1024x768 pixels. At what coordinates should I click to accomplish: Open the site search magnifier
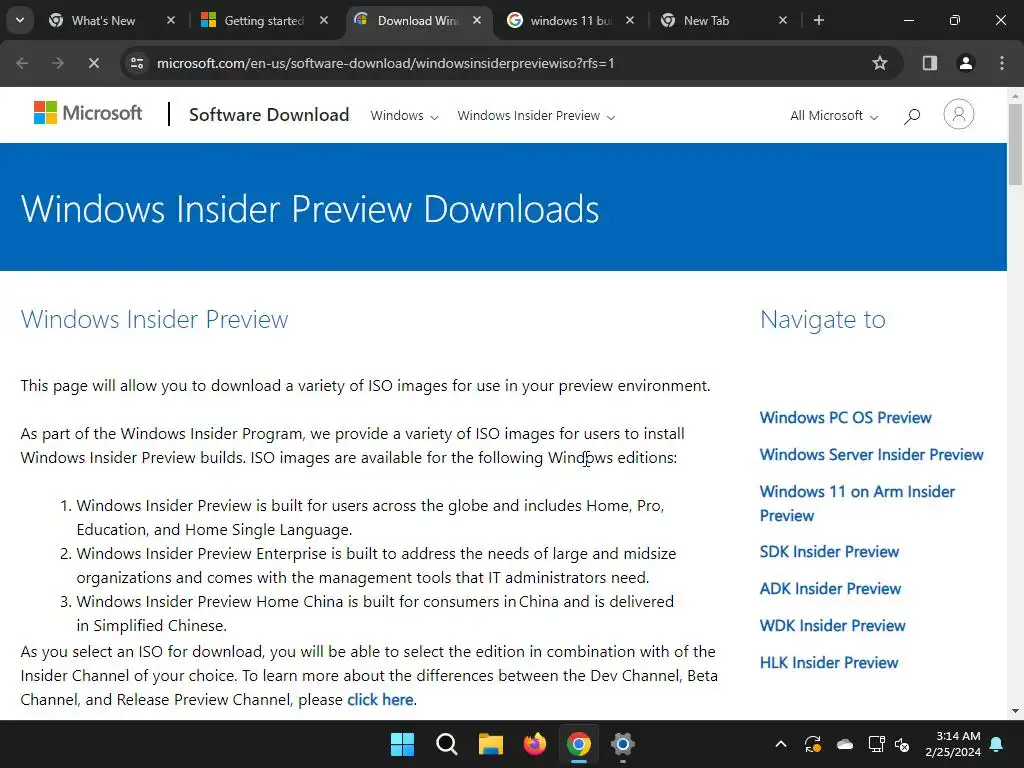(912, 116)
